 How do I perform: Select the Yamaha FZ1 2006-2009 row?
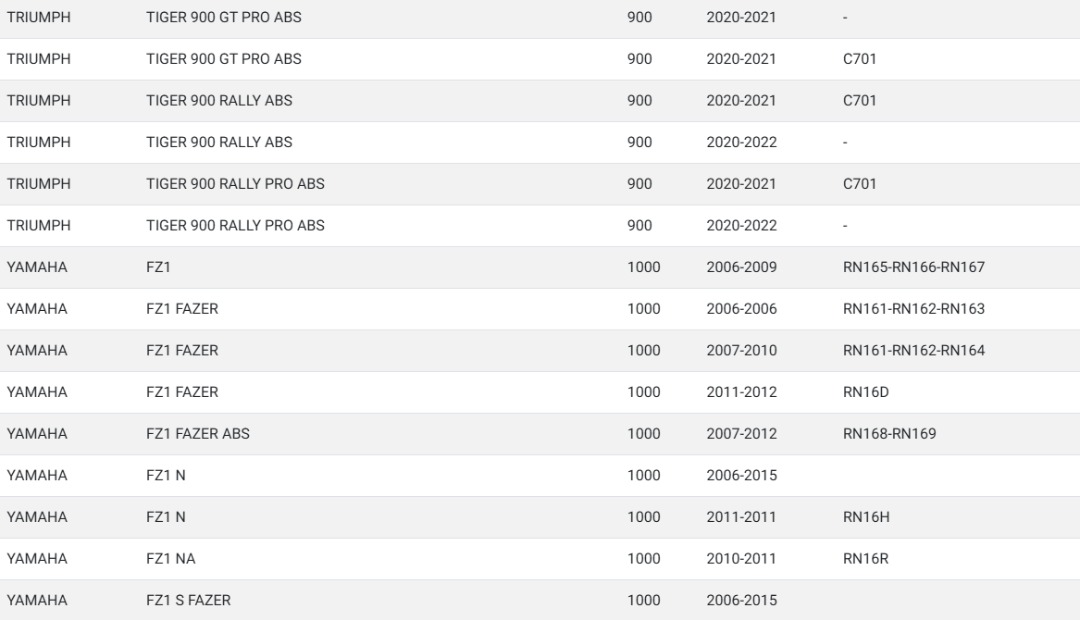point(540,267)
